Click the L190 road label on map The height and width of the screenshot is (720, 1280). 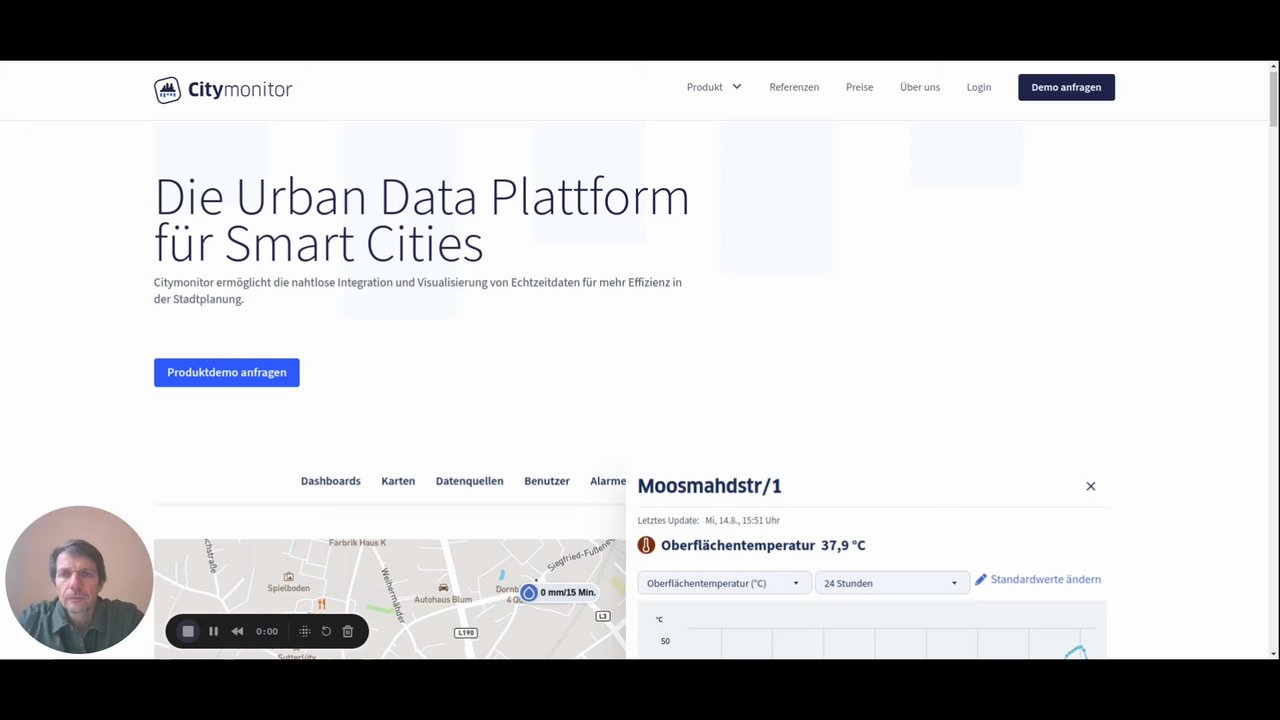click(466, 633)
